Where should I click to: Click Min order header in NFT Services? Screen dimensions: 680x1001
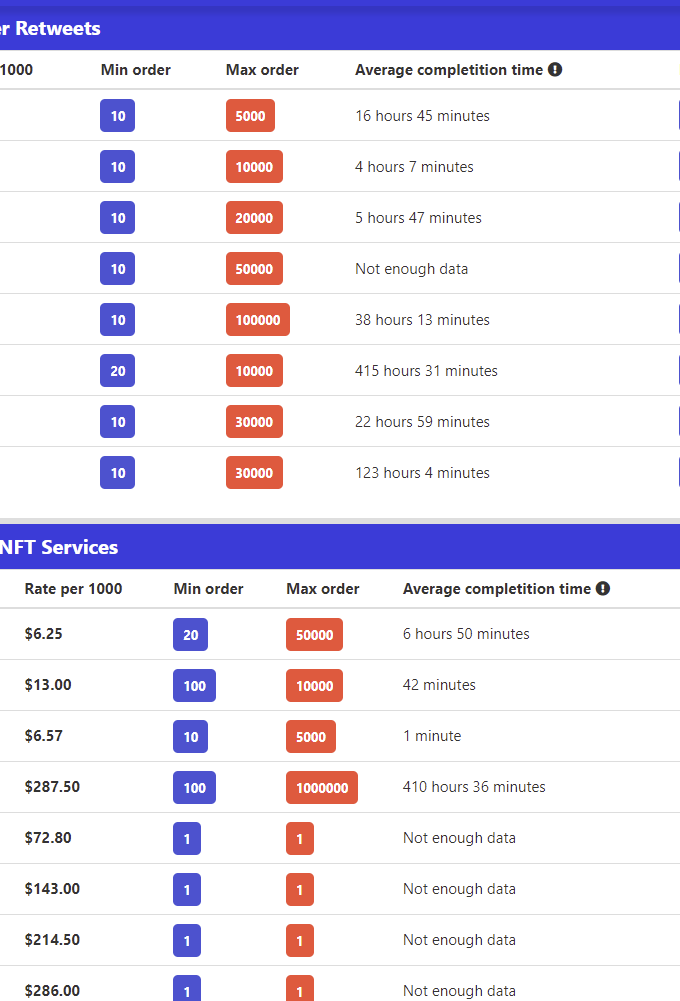click(x=208, y=589)
